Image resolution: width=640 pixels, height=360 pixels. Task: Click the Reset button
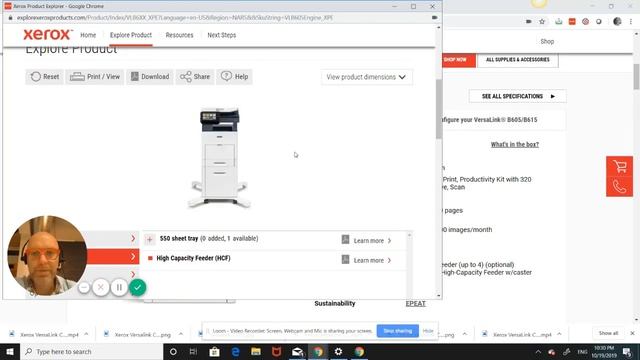pos(45,77)
